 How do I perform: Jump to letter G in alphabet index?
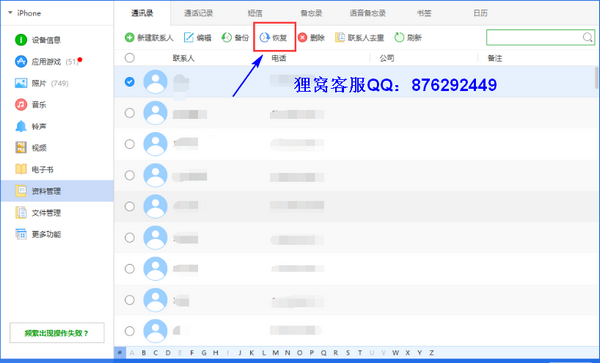click(x=204, y=353)
